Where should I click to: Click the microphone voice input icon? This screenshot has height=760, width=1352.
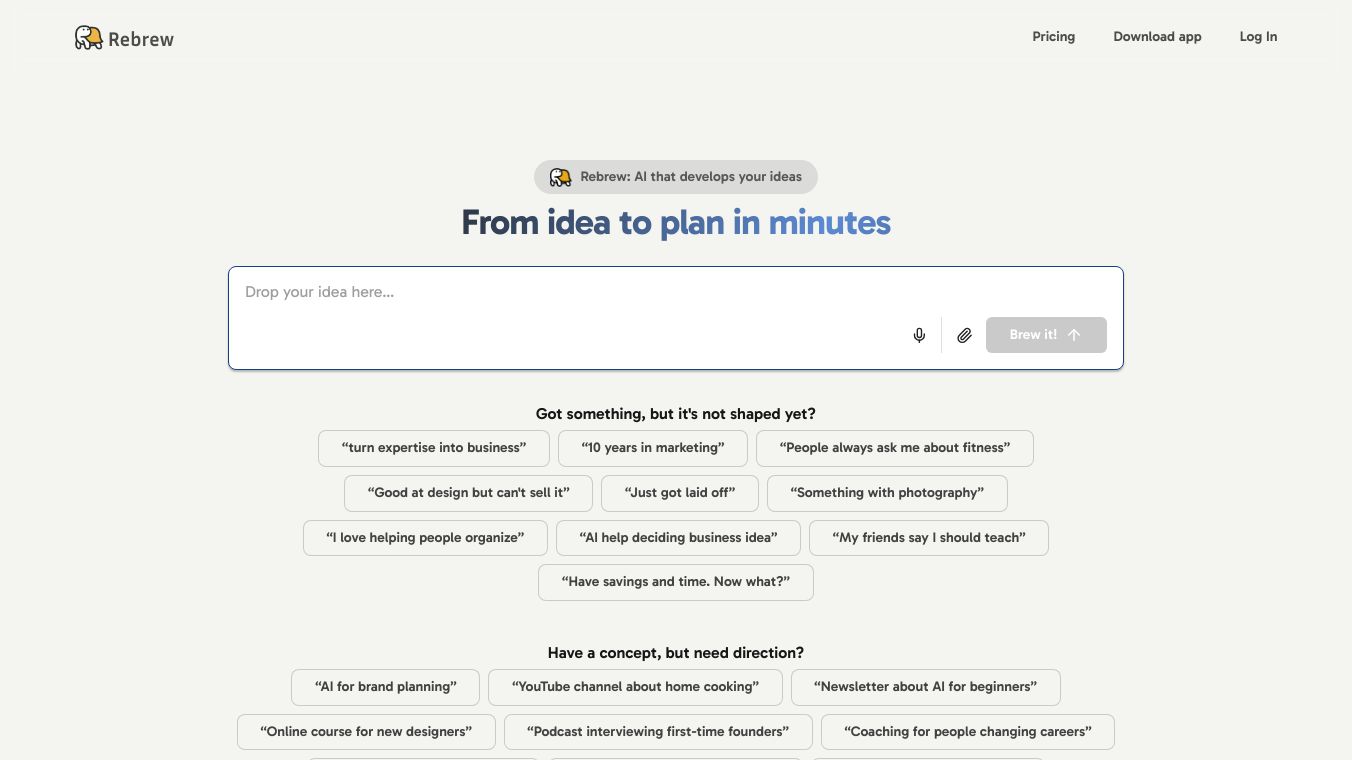(919, 335)
